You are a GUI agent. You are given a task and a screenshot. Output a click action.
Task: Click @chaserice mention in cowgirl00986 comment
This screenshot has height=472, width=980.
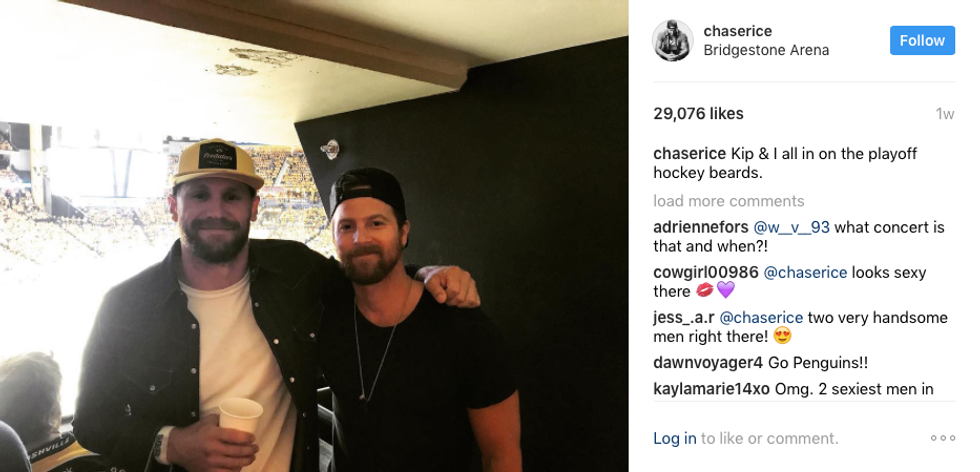click(805, 273)
